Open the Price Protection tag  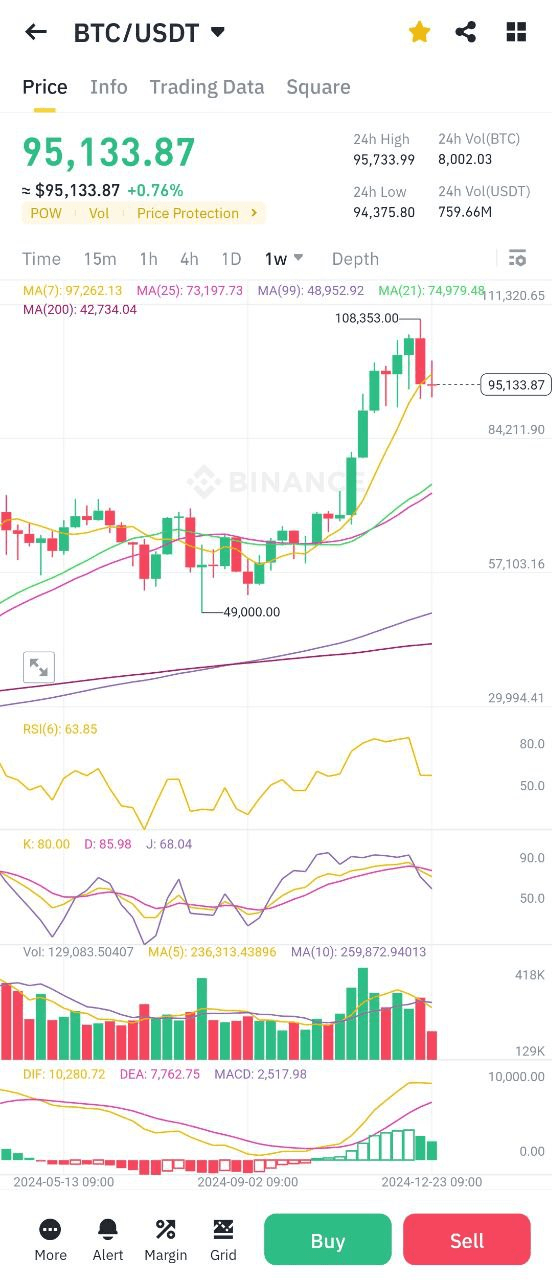pos(188,213)
